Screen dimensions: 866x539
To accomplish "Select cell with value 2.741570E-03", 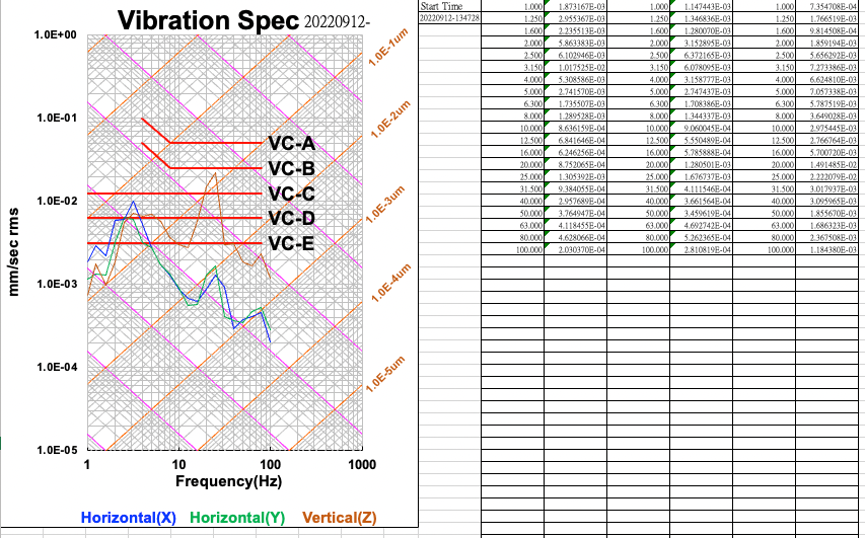I will tap(575, 91).
